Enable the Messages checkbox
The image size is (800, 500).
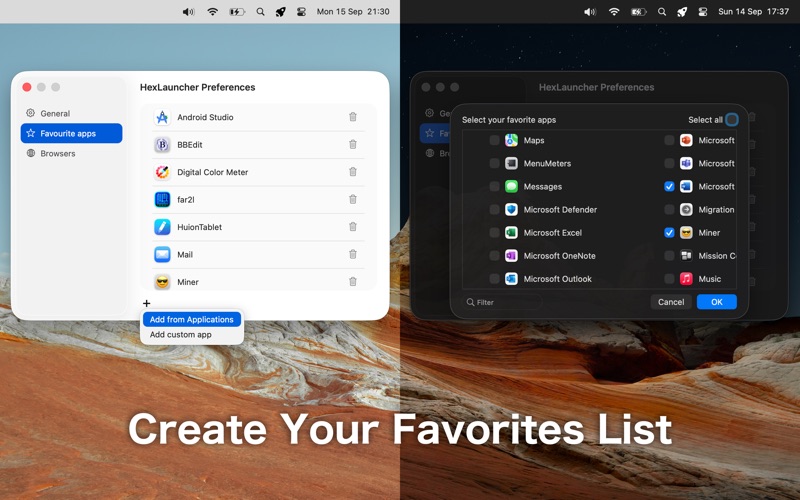pos(494,186)
